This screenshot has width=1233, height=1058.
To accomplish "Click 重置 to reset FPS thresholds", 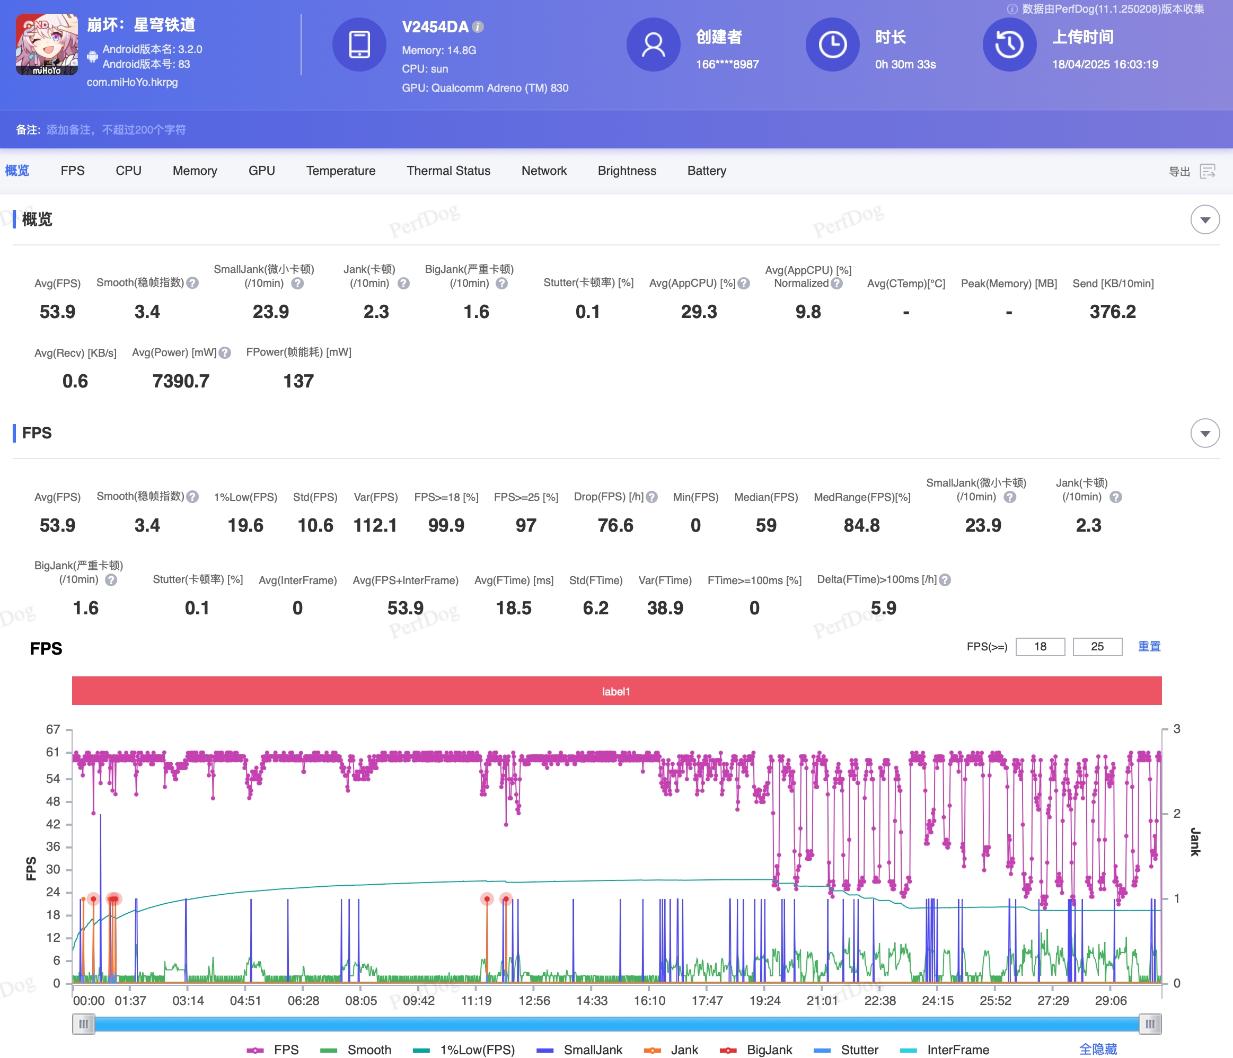I will pos(1149,647).
